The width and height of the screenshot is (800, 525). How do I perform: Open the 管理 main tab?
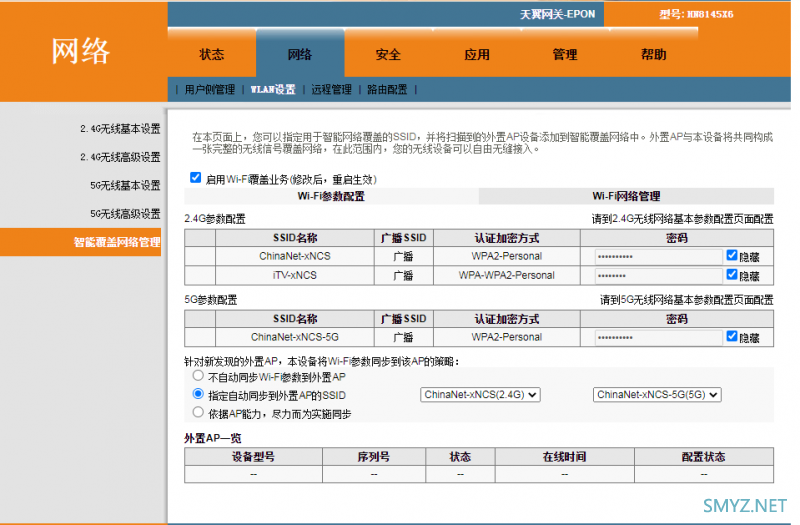[565, 54]
